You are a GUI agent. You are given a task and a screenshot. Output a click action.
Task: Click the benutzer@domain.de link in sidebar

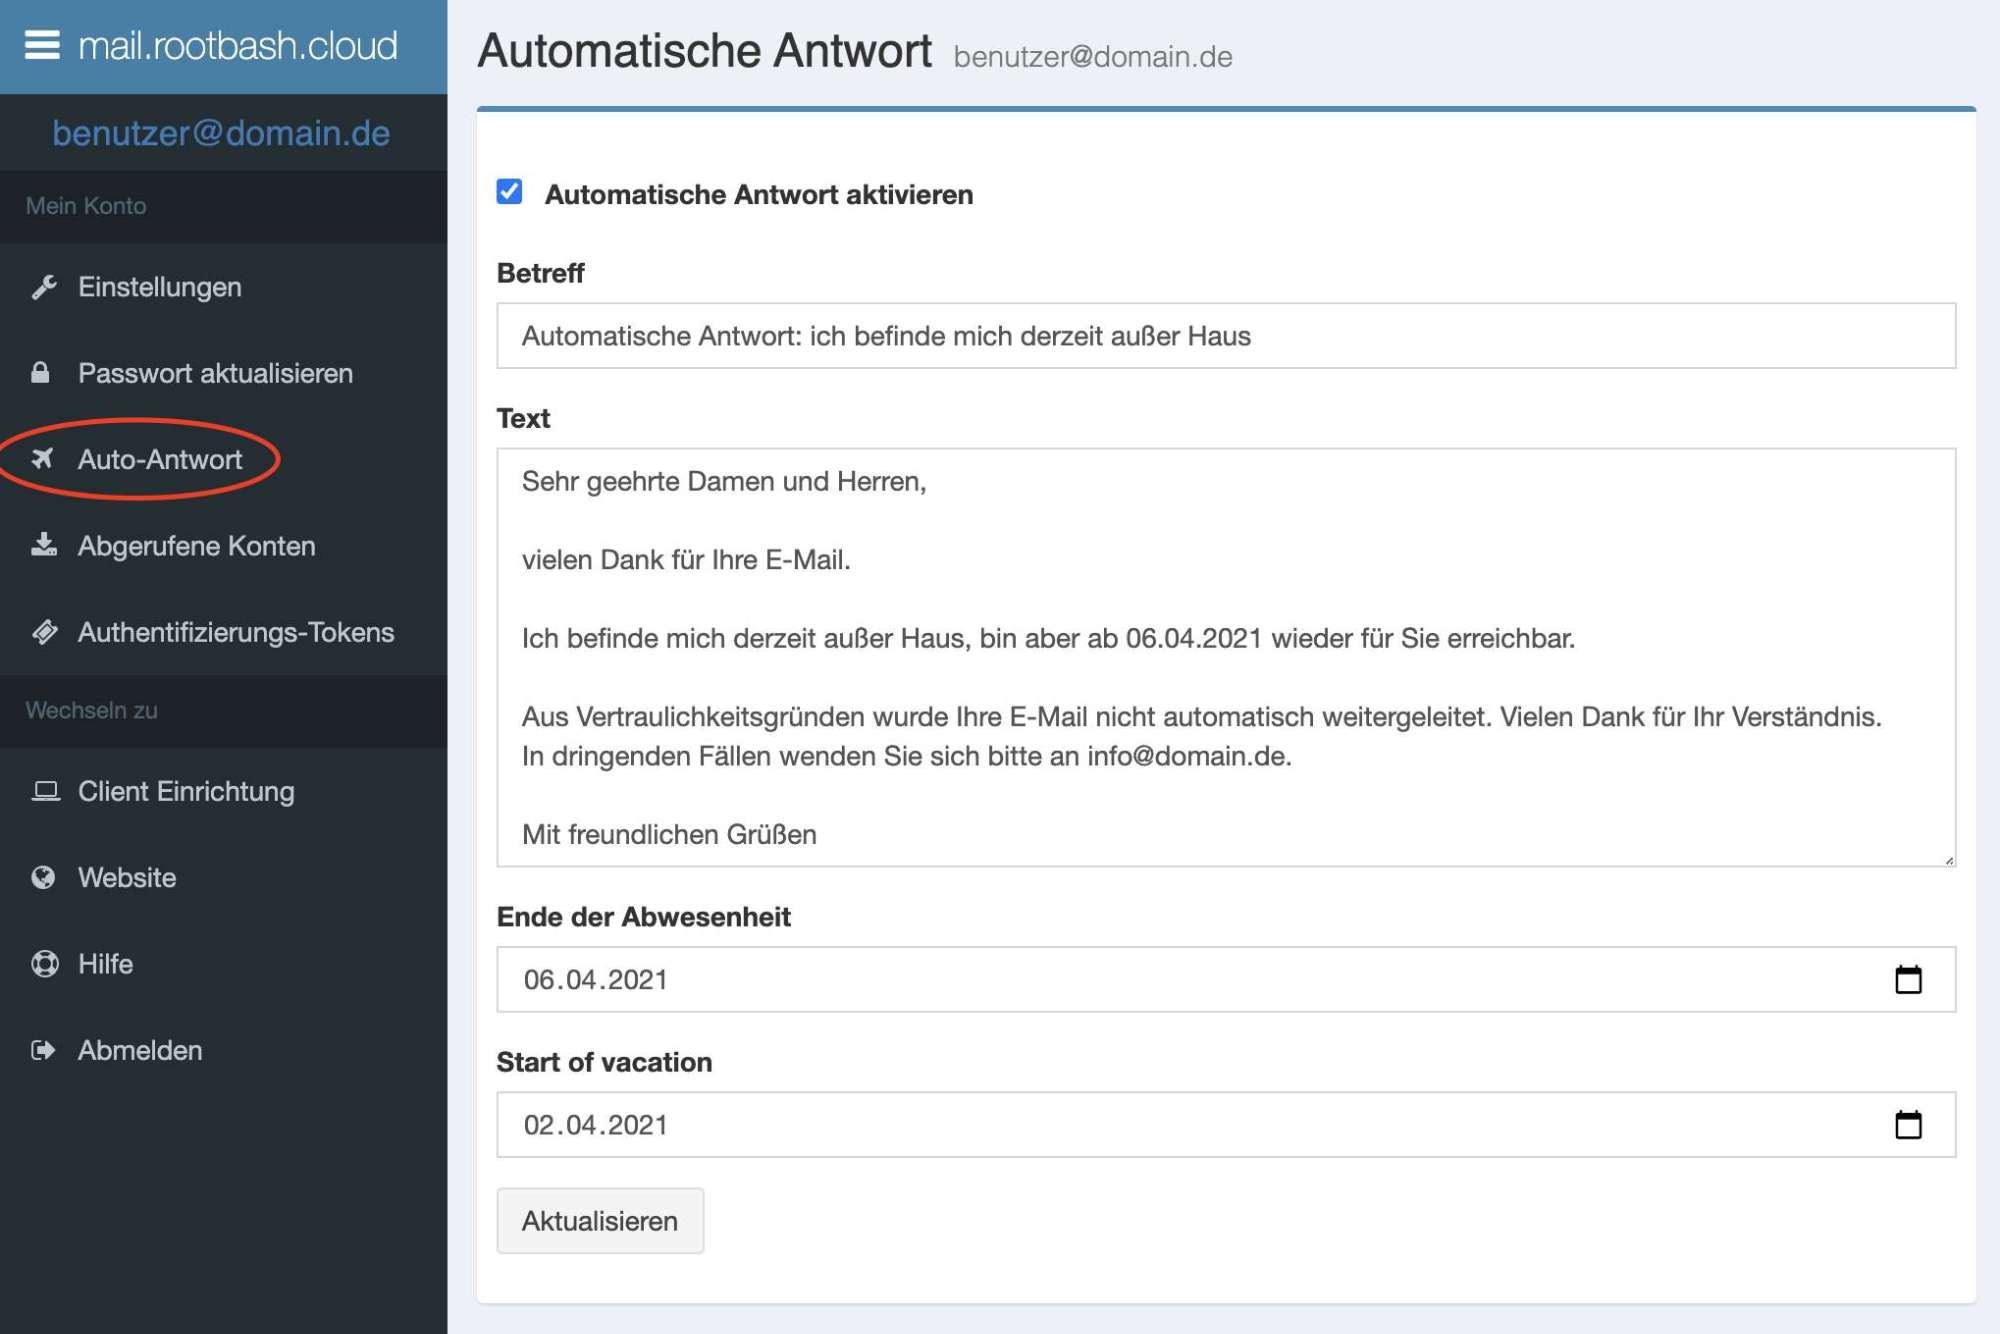221,133
